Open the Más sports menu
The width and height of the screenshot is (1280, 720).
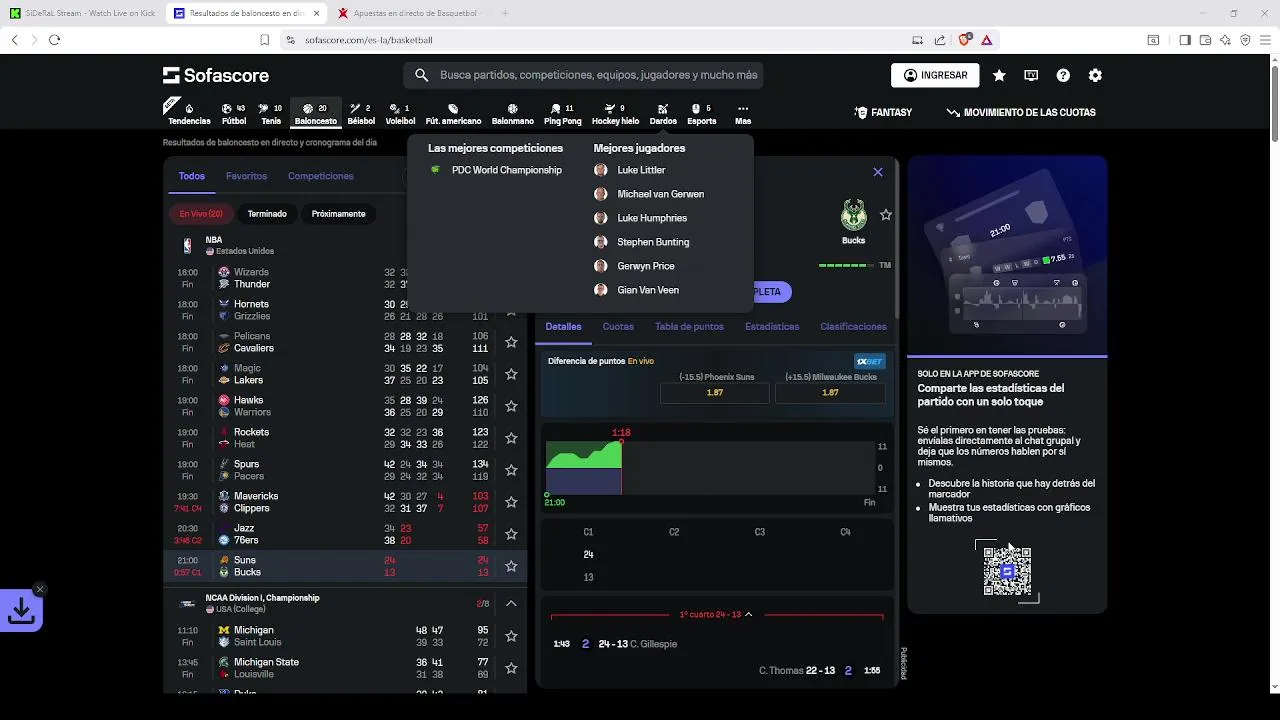[x=742, y=114]
